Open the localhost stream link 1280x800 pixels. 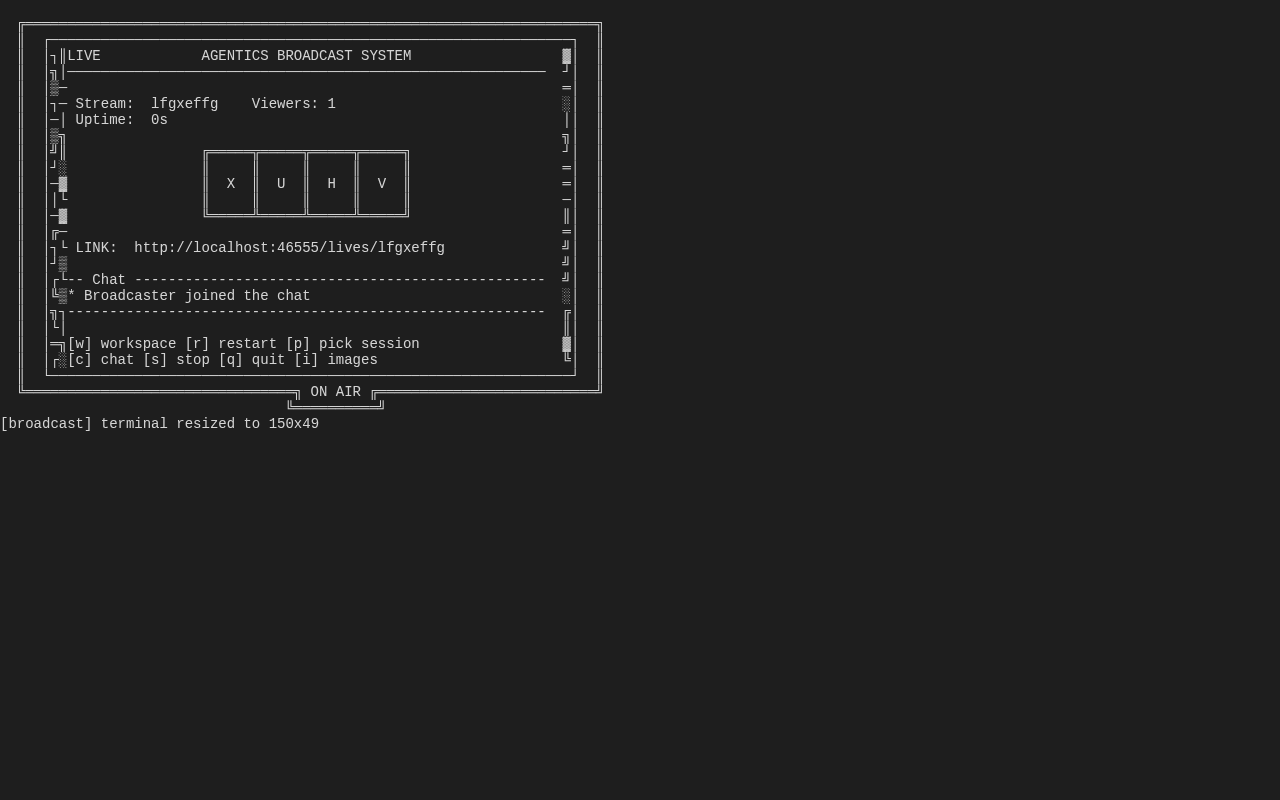pos(289,248)
